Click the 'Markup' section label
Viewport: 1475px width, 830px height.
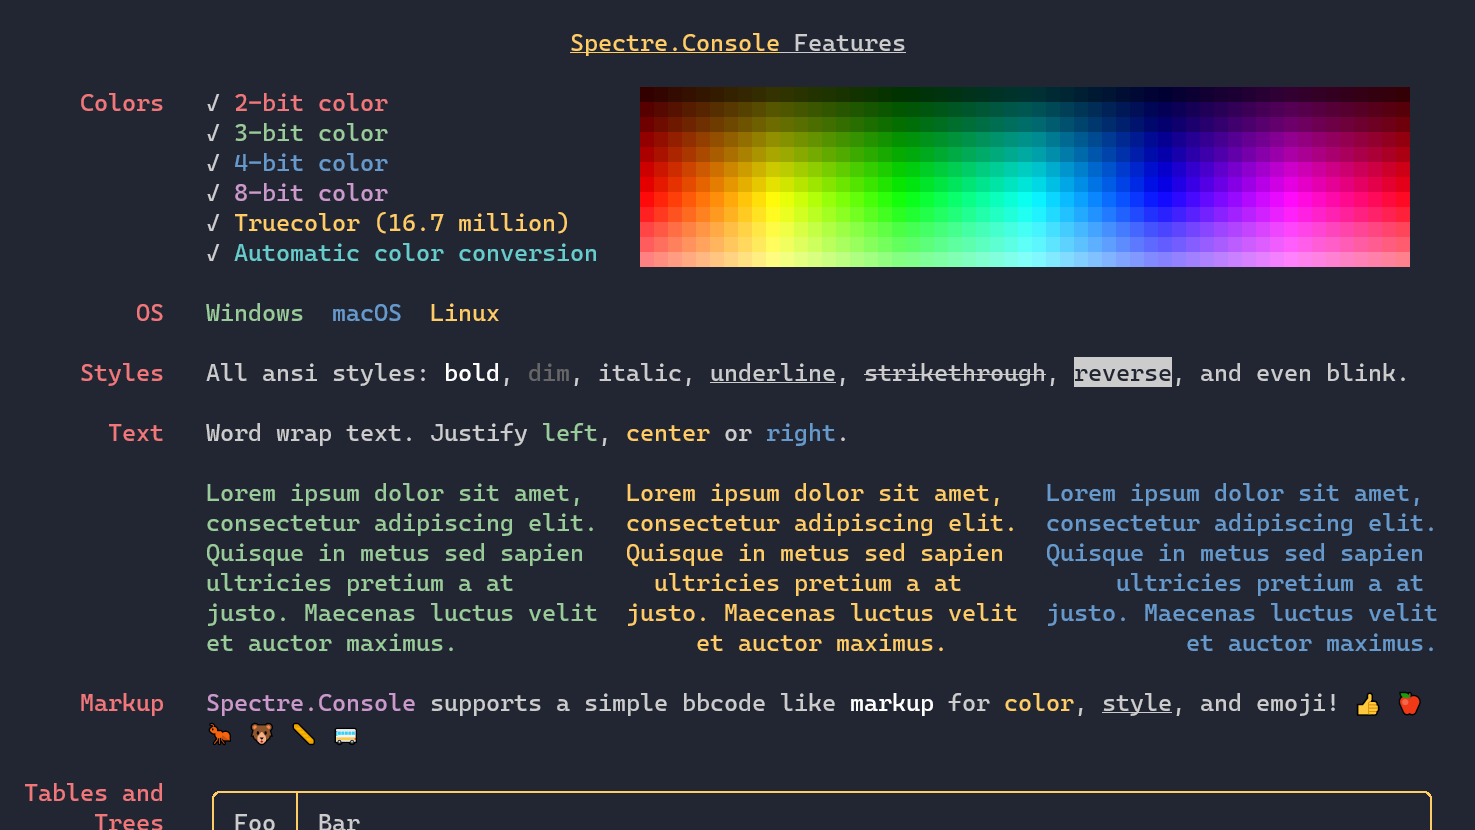click(122, 703)
